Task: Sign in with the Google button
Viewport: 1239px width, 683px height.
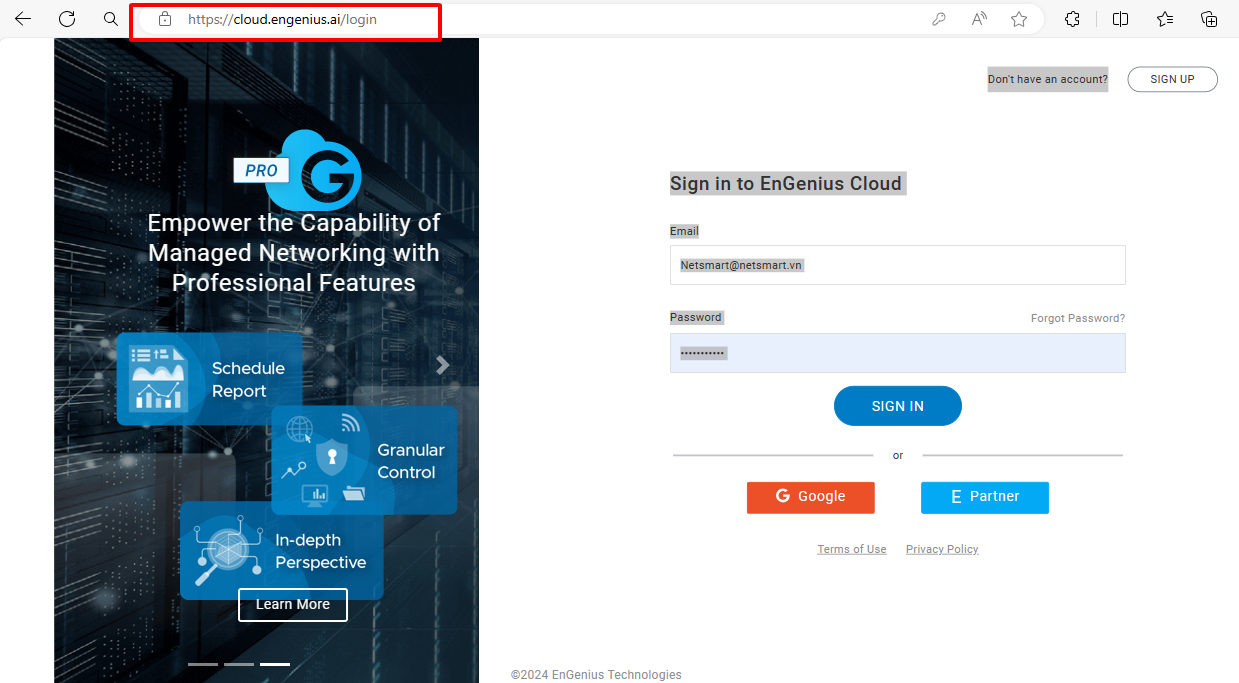Action: tap(811, 497)
